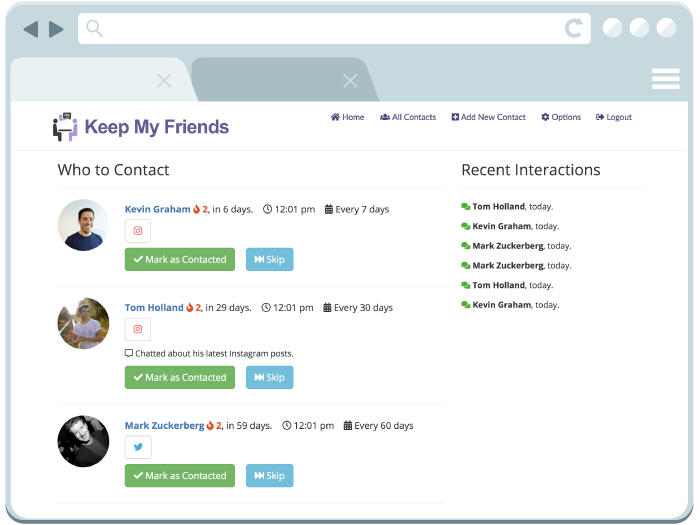Open the All Contacts page
700x525 pixels.
click(x=408, y=117)
